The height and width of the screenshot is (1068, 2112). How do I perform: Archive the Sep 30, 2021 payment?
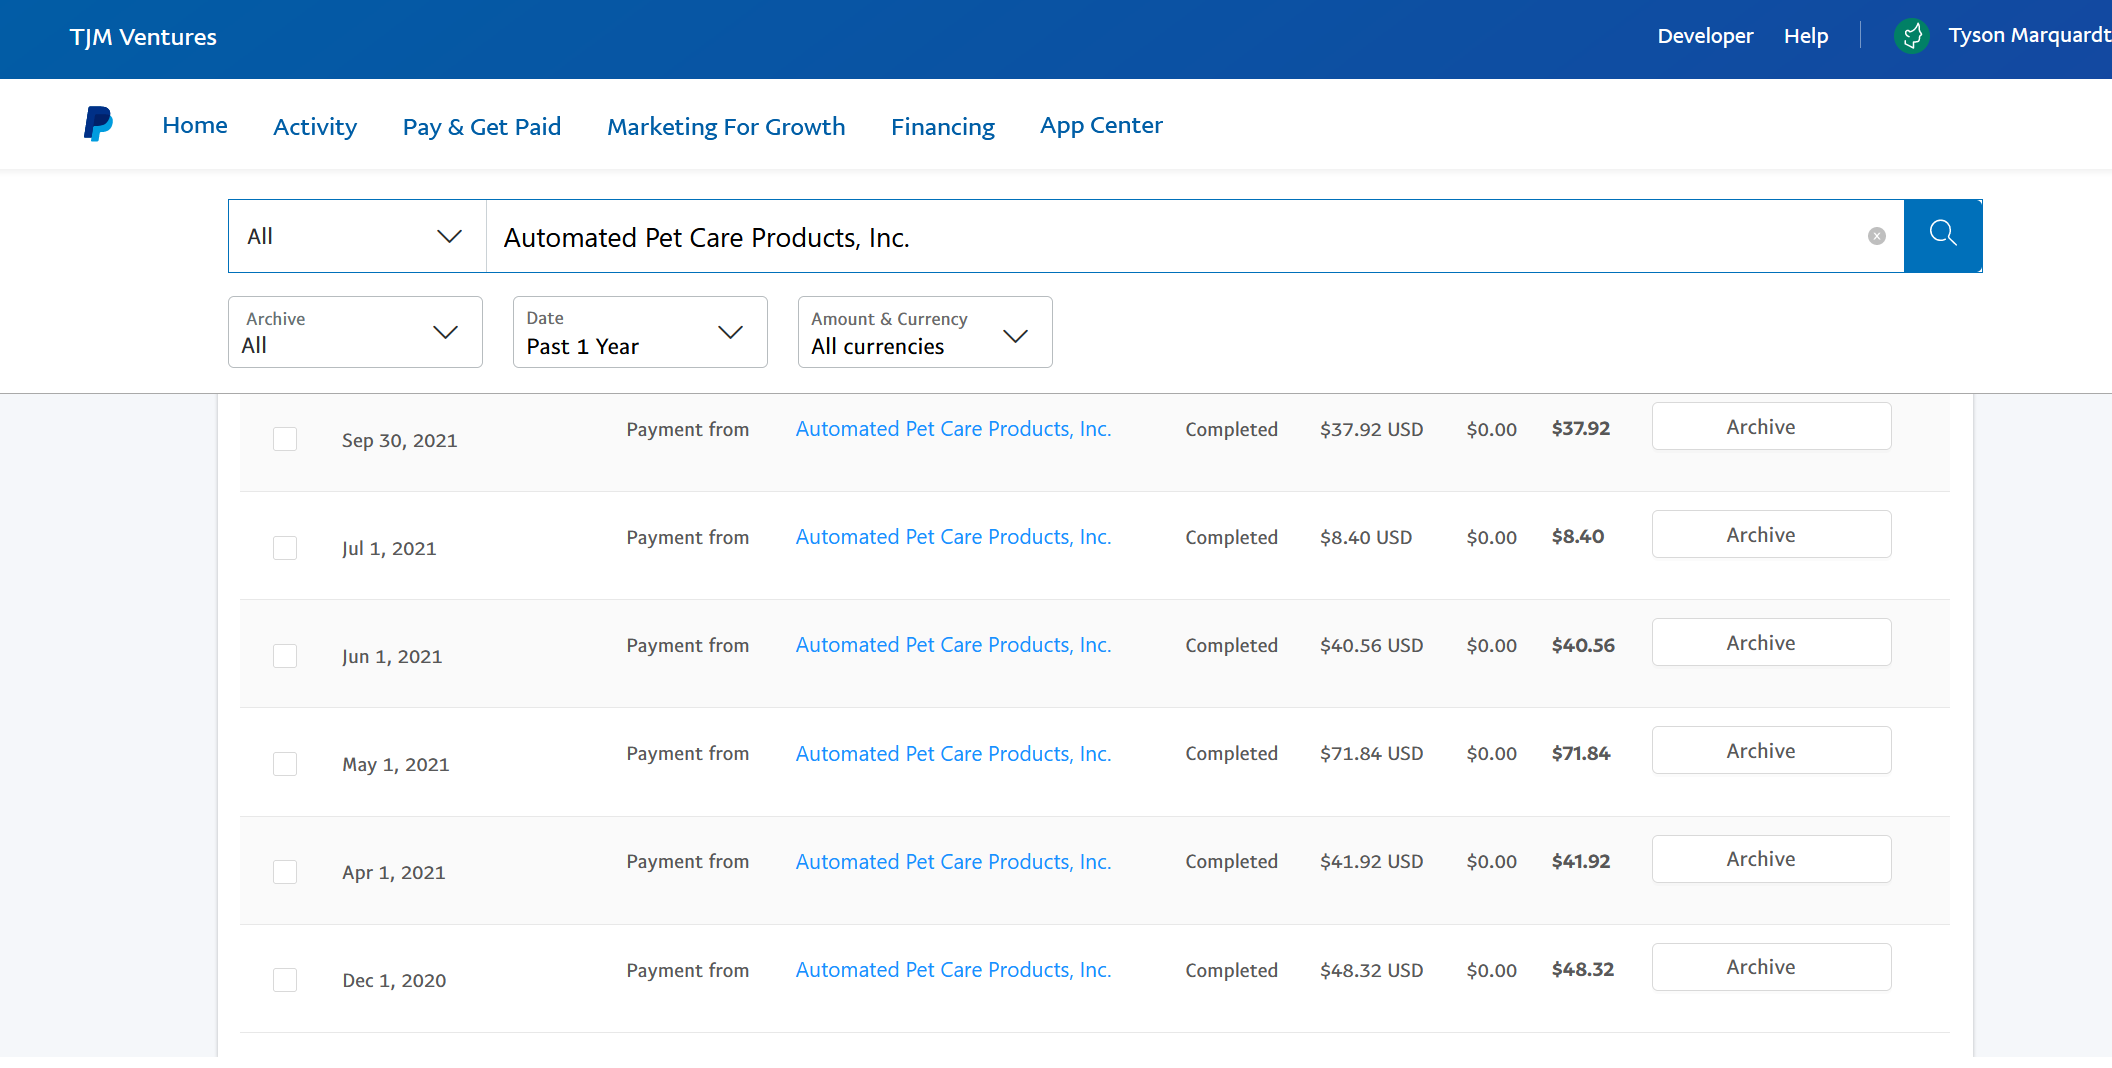pyautogui.click(x=1771, y=426)
